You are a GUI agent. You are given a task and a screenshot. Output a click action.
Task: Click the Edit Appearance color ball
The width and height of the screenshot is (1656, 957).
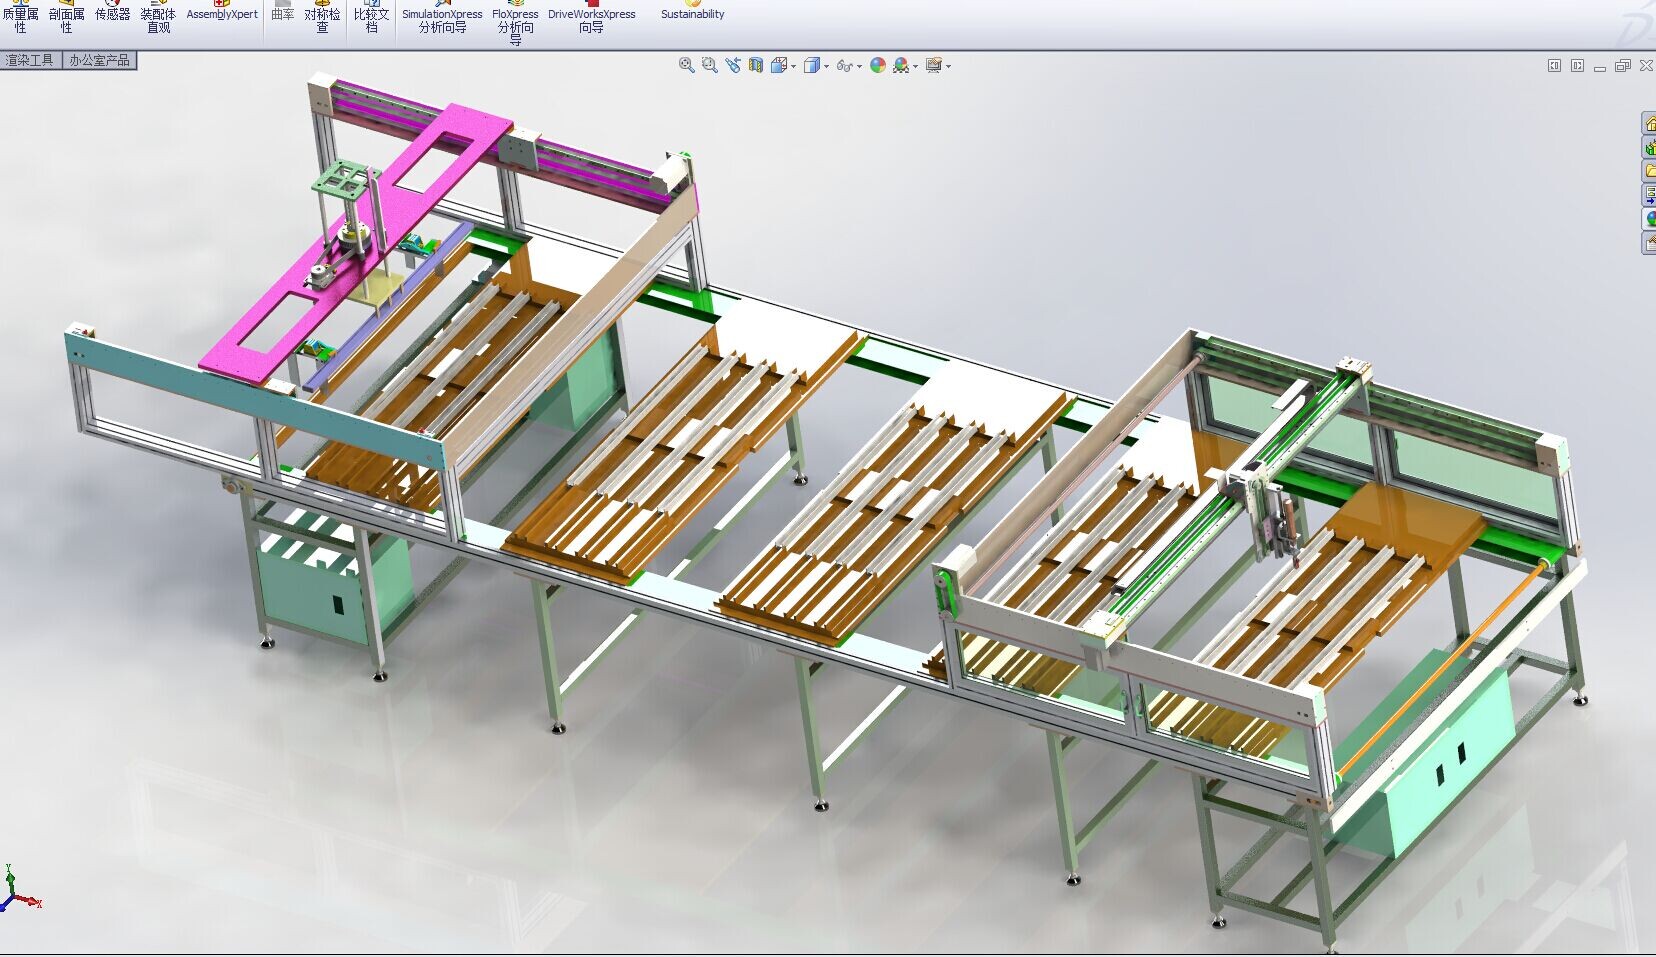point(878,65)
